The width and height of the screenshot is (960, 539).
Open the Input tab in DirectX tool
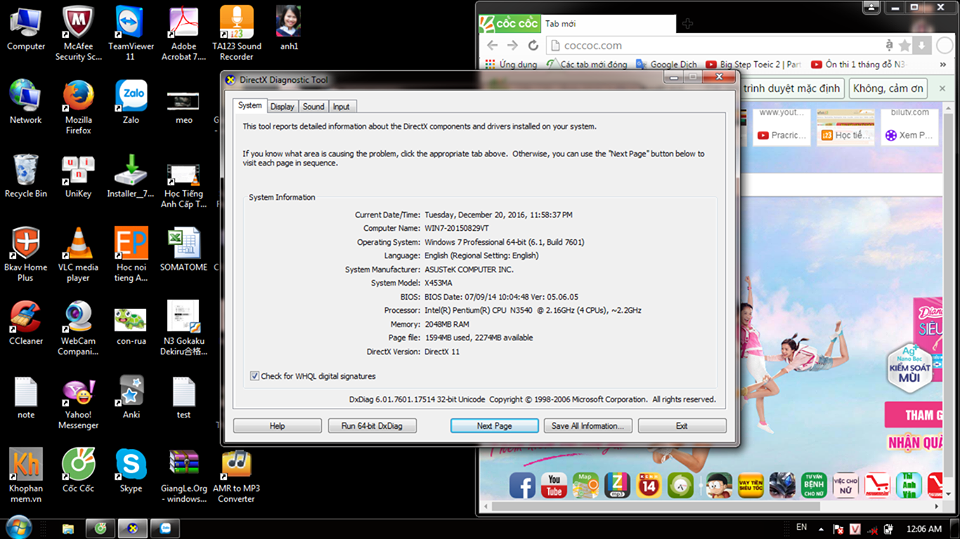pos(341,106)
